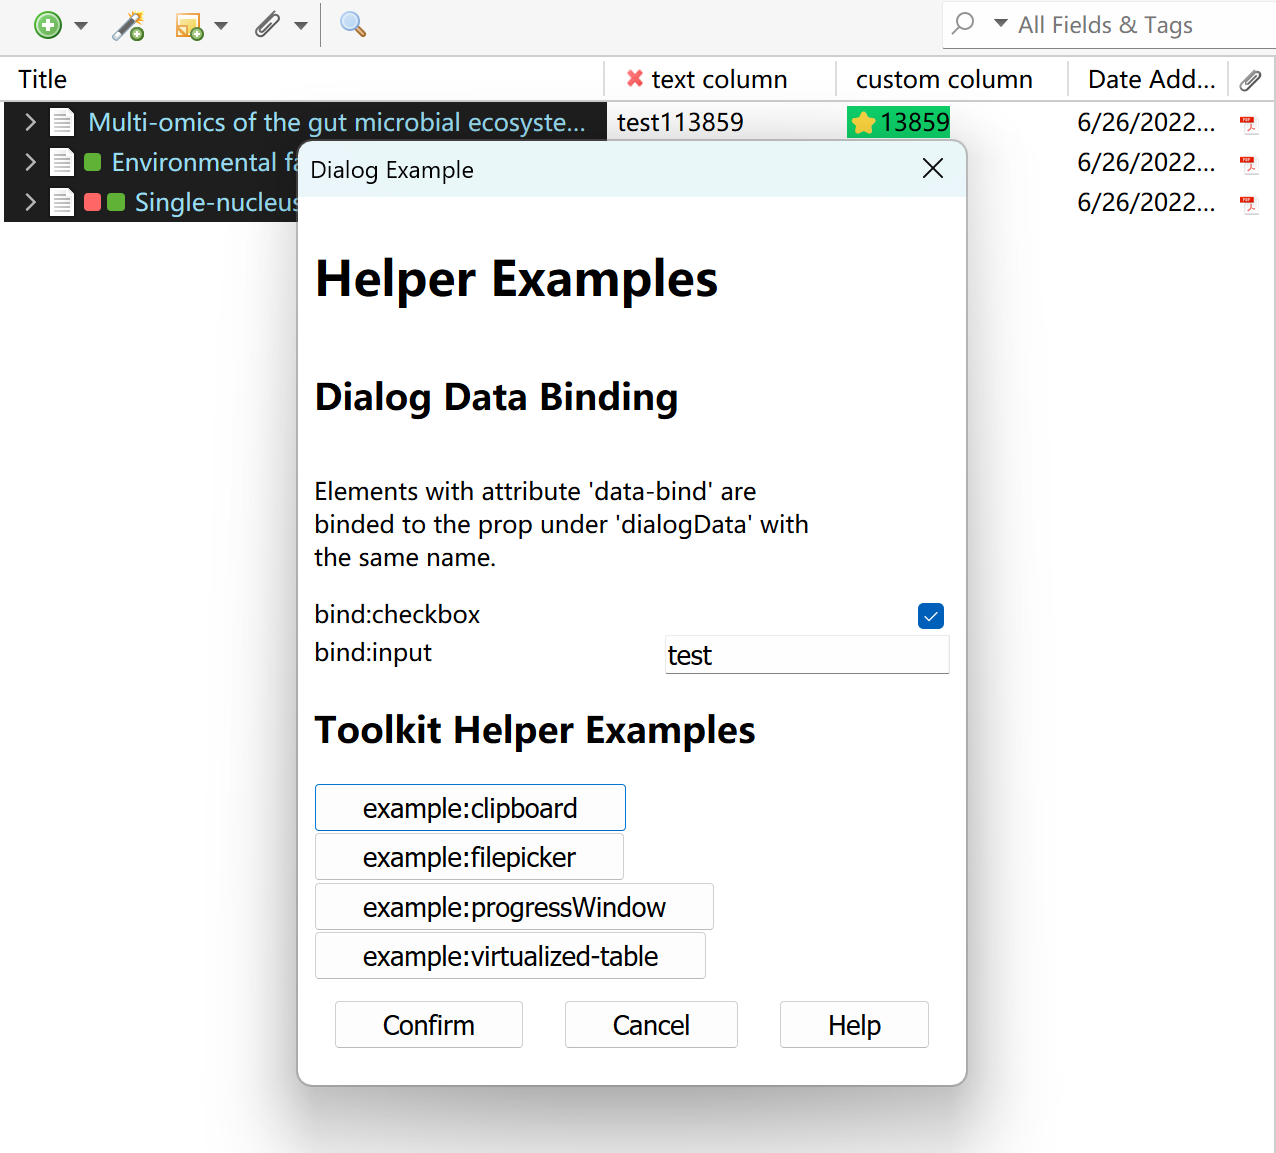Click the search box magnifier icon
This screenshot has height=1153, width=1276.
pos(963,23)
